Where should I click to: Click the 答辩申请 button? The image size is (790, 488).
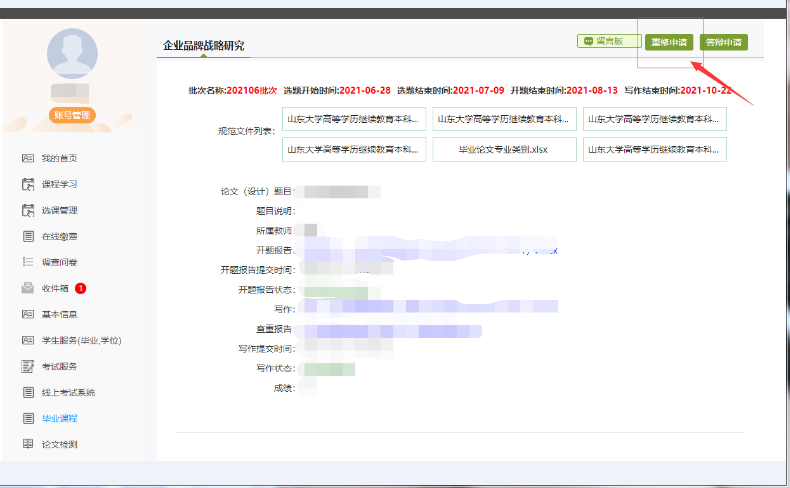(723, 42)
